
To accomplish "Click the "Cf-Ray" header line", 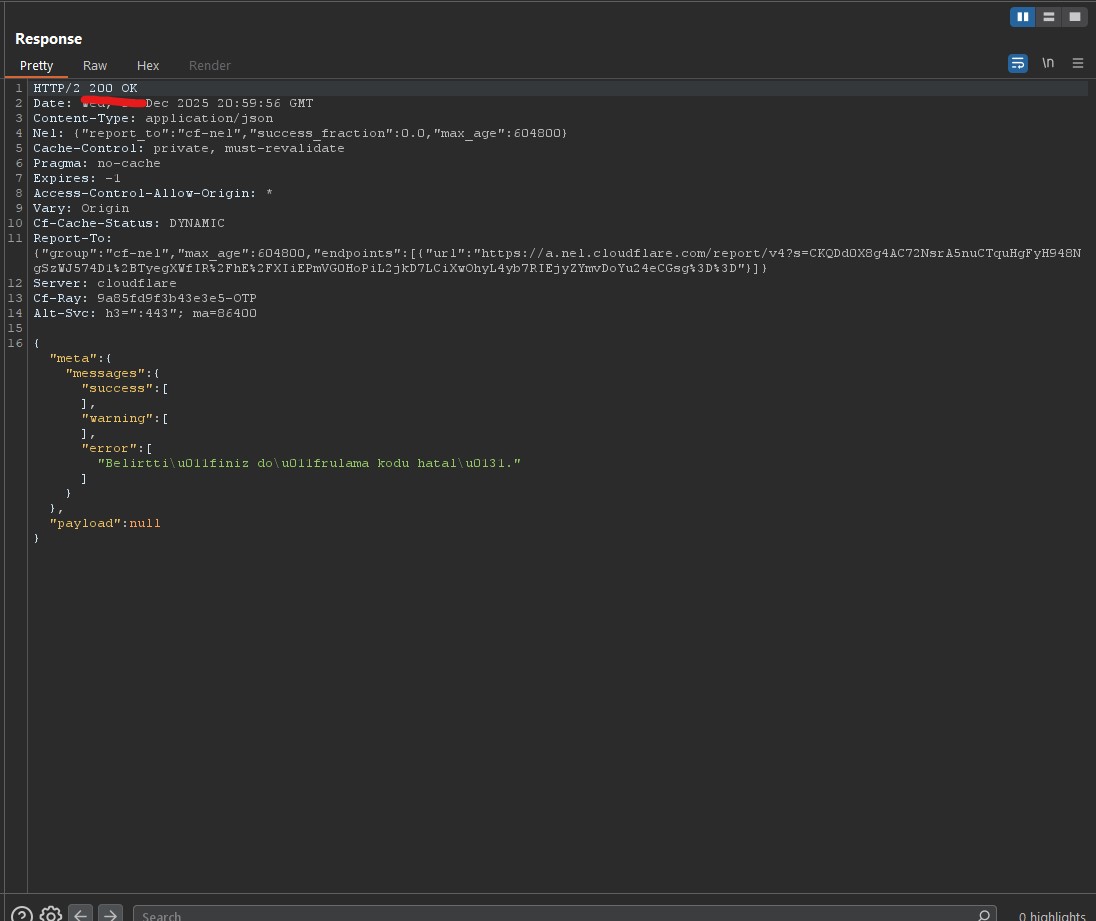I will (x=145, y=298).
